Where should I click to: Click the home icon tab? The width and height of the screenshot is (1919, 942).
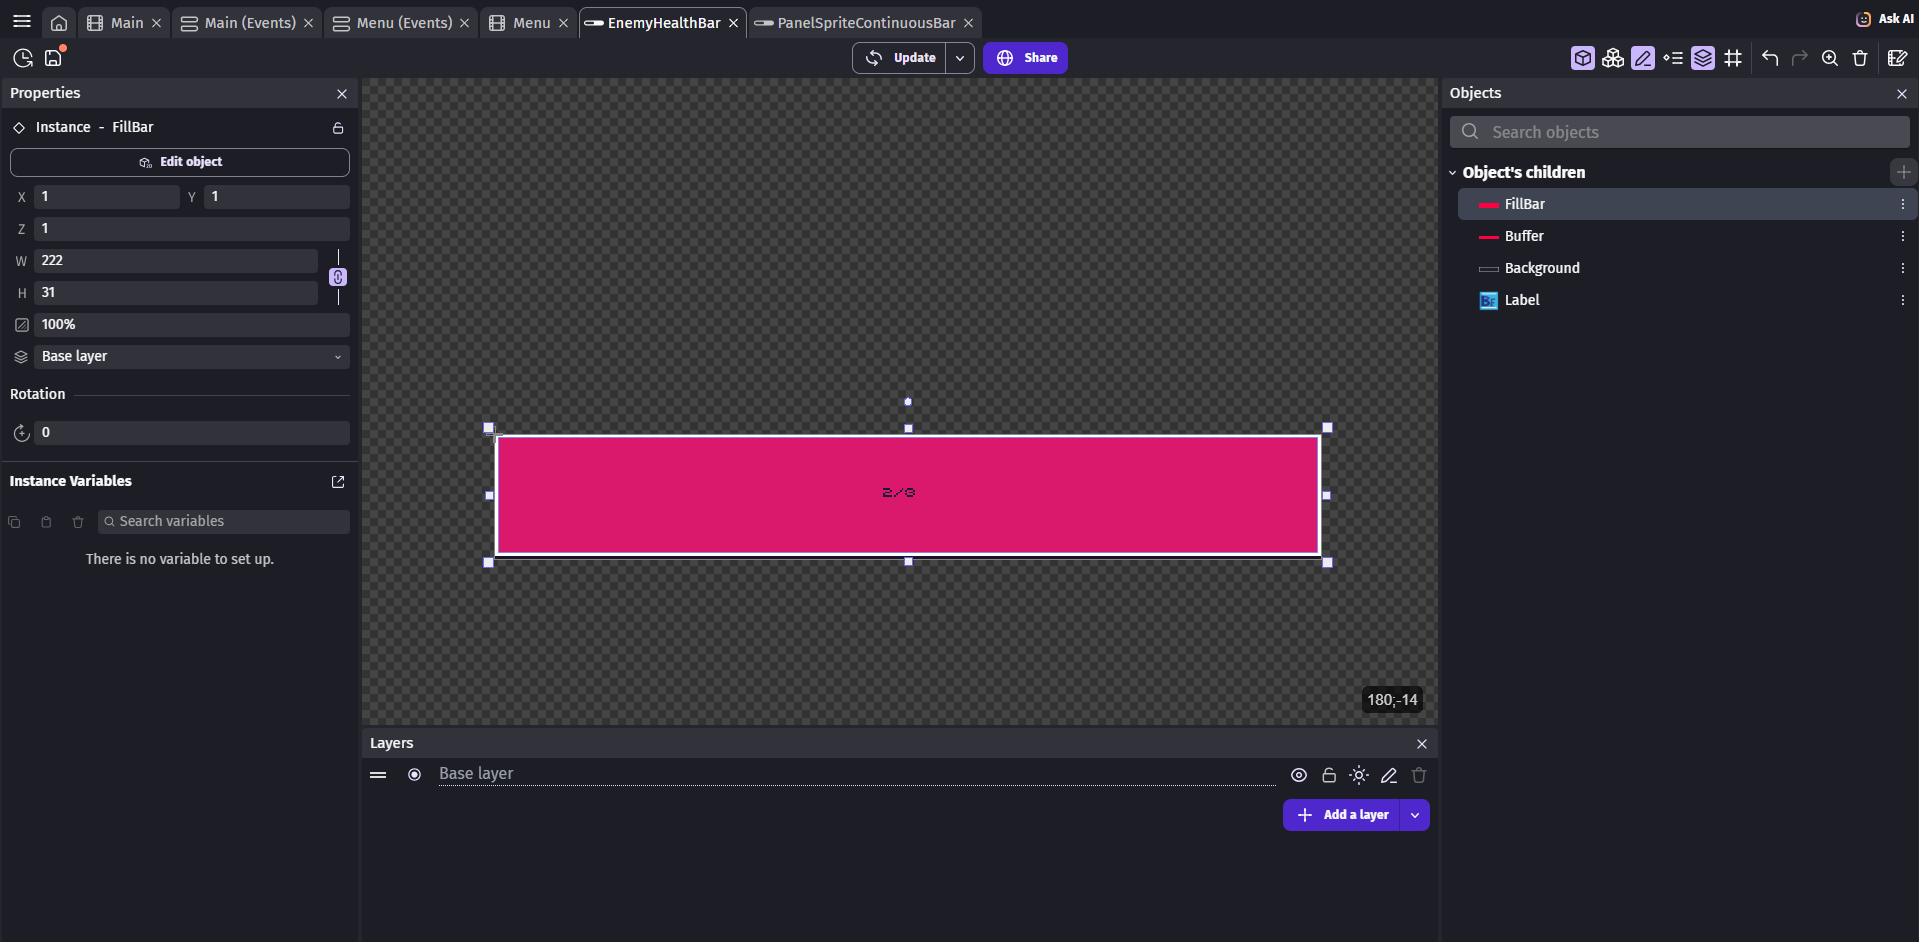point(59,23)
